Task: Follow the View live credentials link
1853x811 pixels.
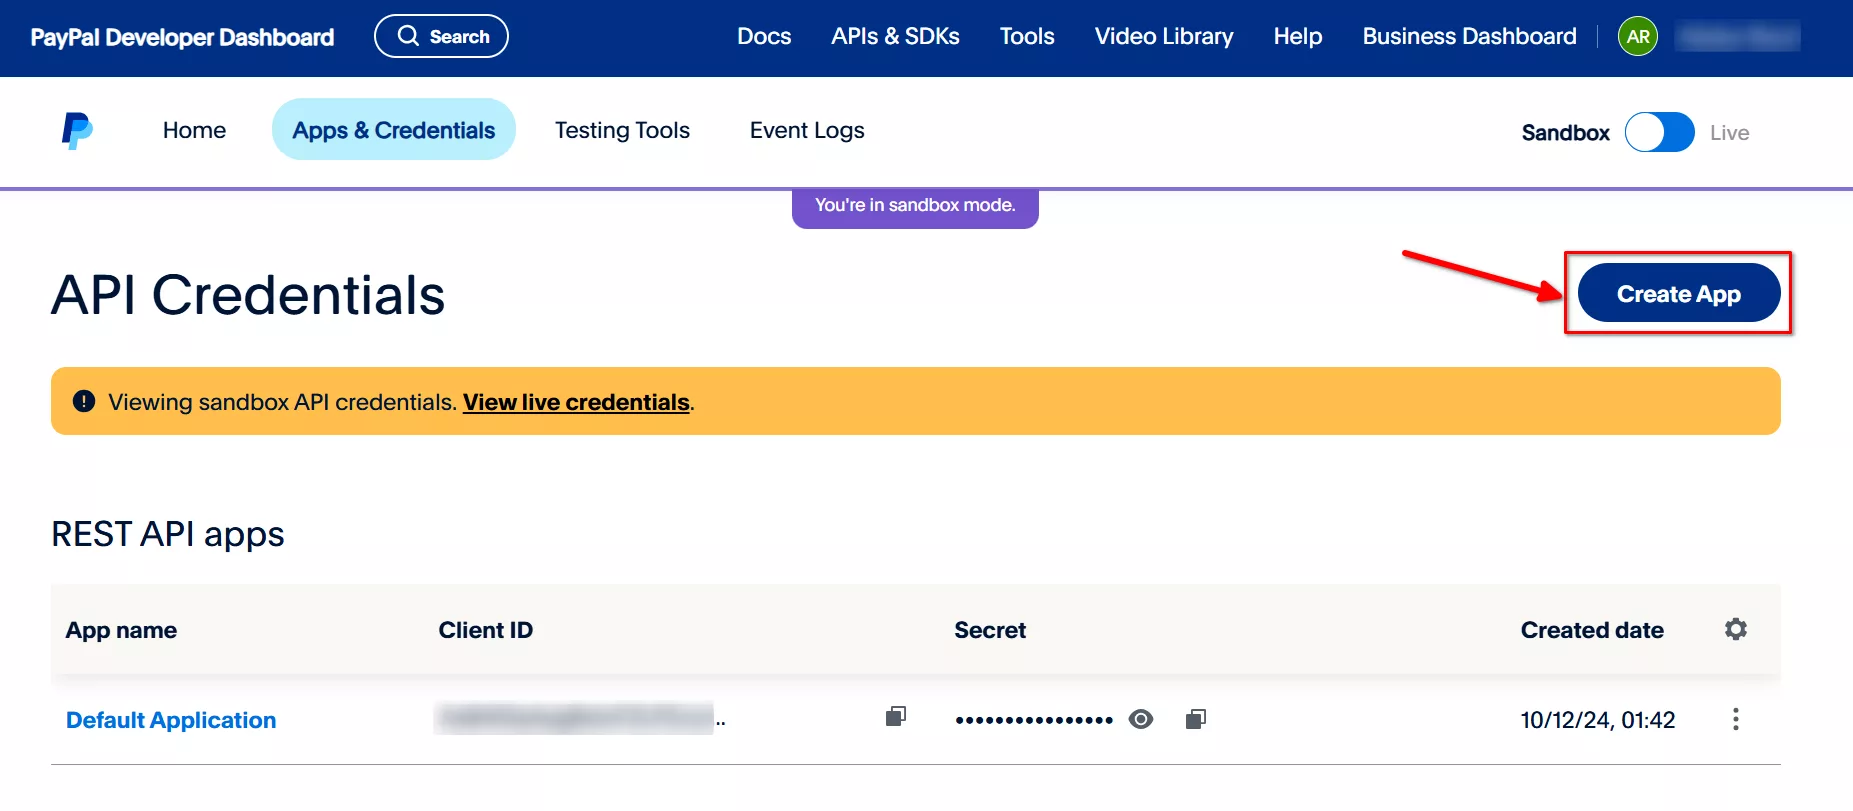Action: pos(576,402)
